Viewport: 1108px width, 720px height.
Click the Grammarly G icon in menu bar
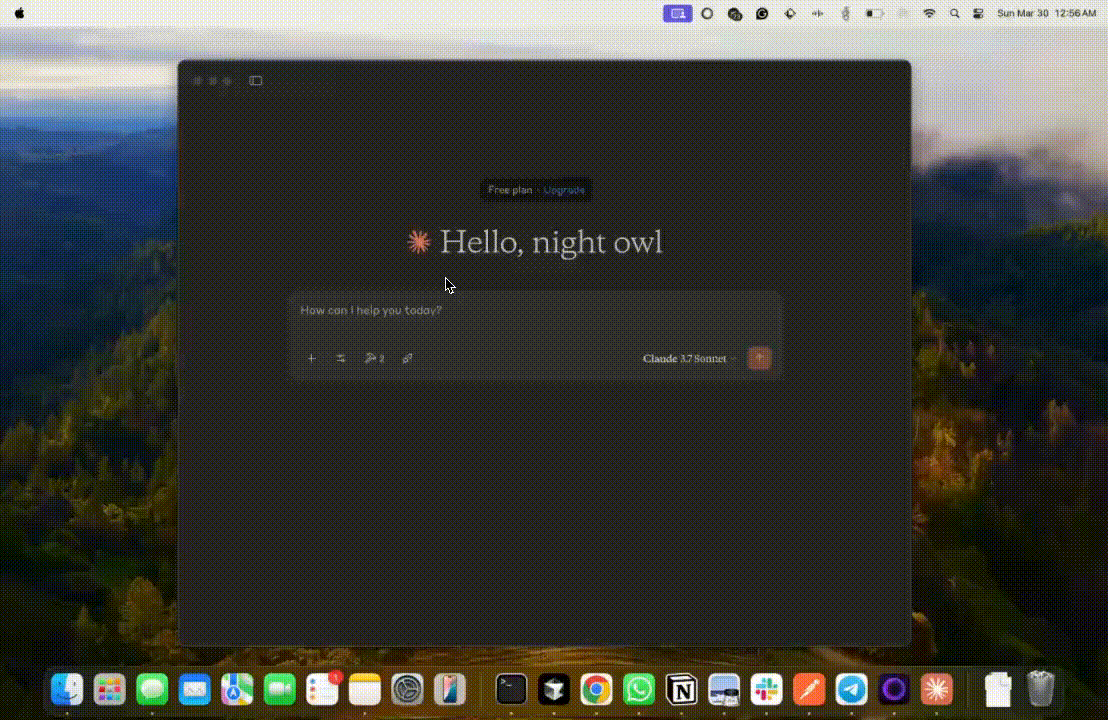[762, 13]
